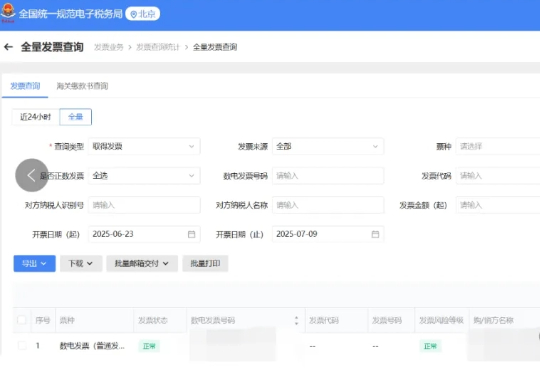This screenshot has height=372, width=540.
Task: Toggle the checkbox for row 1
Action: click(x=22, y=345)
